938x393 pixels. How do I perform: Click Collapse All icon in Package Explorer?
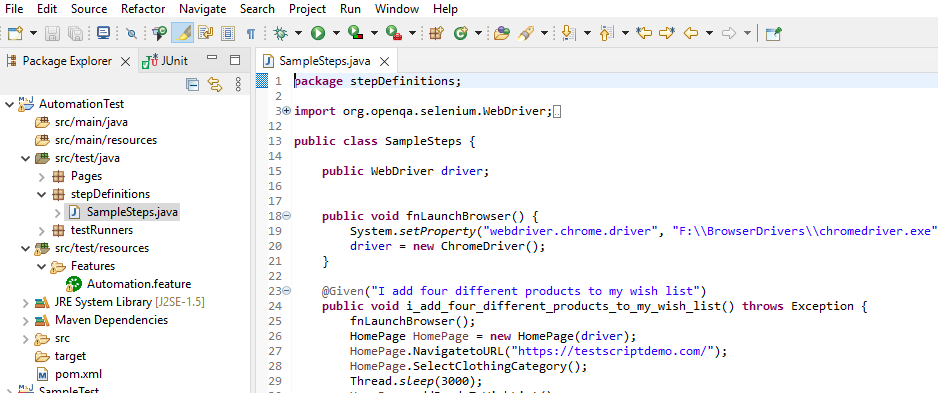point(192,84)
